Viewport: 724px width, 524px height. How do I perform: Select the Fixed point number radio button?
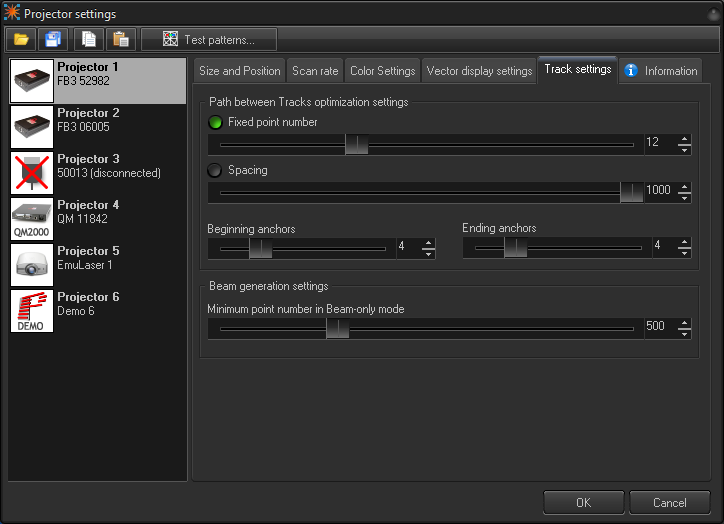pyautogui.click(x=215, y=123)
